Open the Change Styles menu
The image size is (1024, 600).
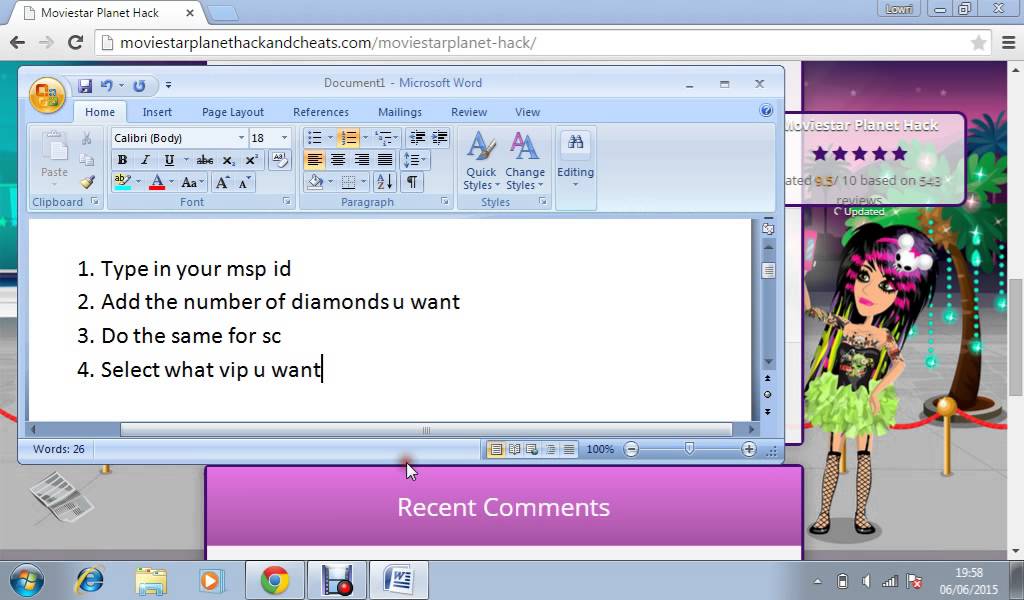(x=524, y=162)
